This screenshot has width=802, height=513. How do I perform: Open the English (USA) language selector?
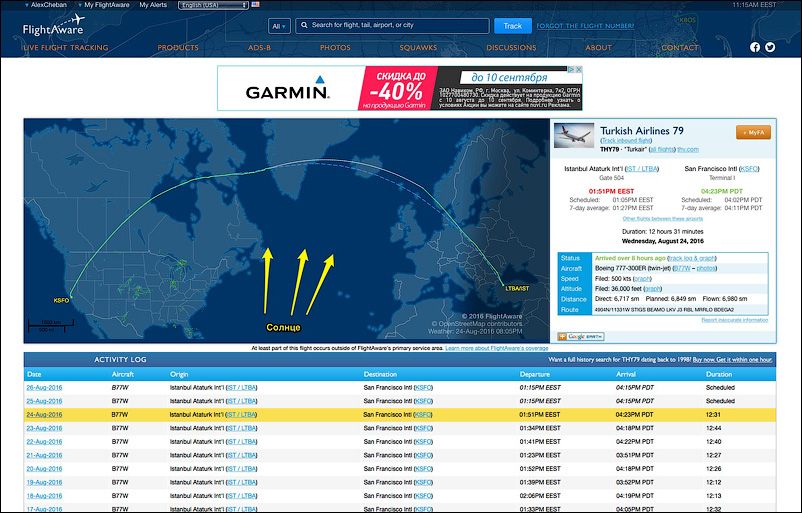click(x=213, y=5)
